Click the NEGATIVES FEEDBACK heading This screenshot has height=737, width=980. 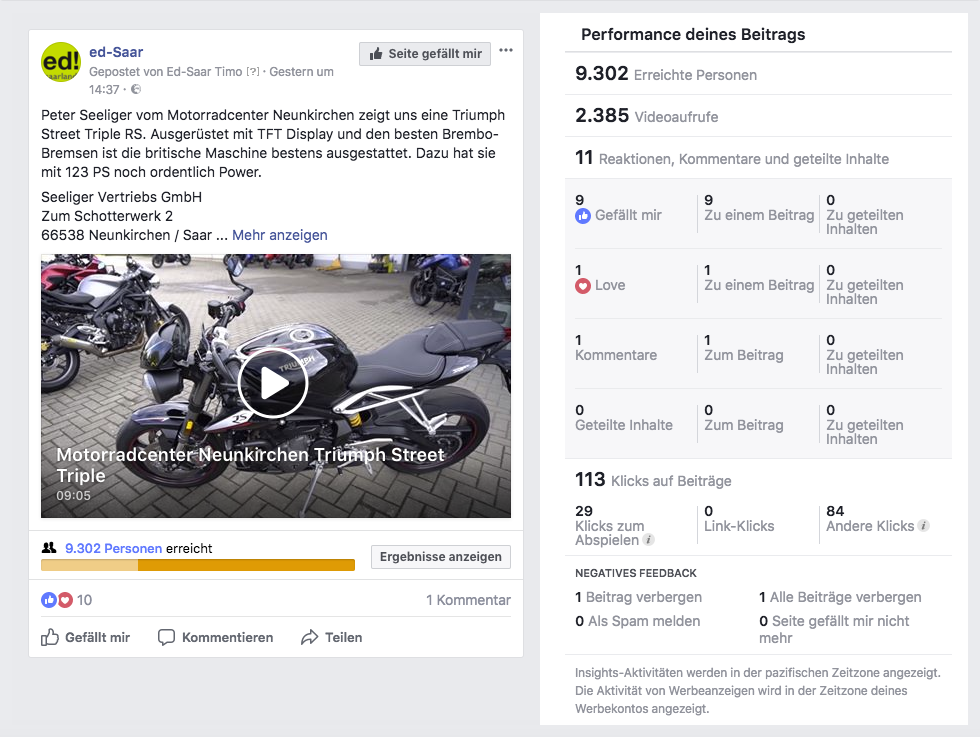click(636, 573)
